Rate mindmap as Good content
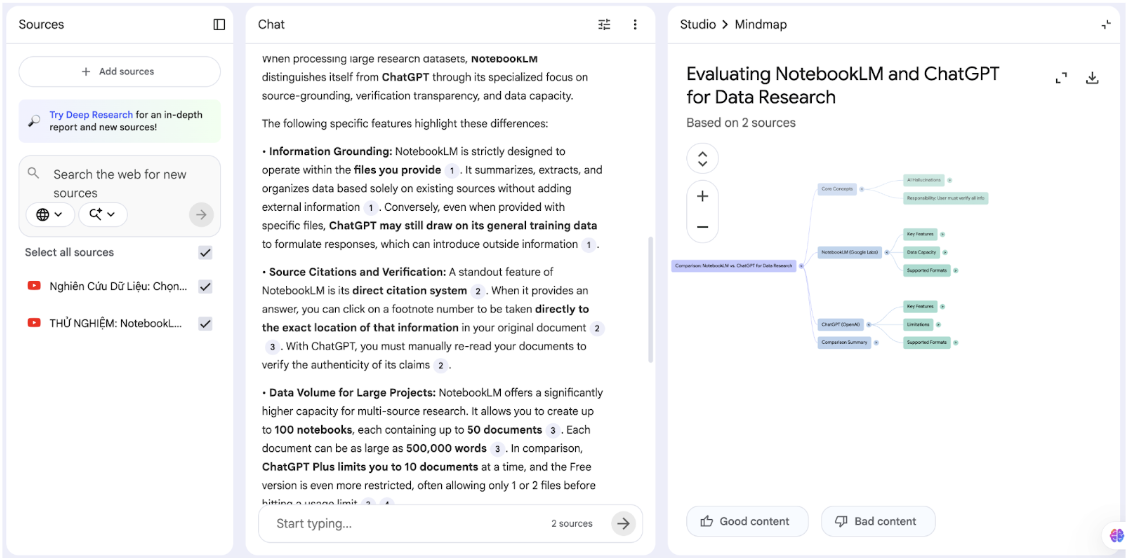Image resolution: width=1128 pixels, height=558 pixels. coord(745,521)
